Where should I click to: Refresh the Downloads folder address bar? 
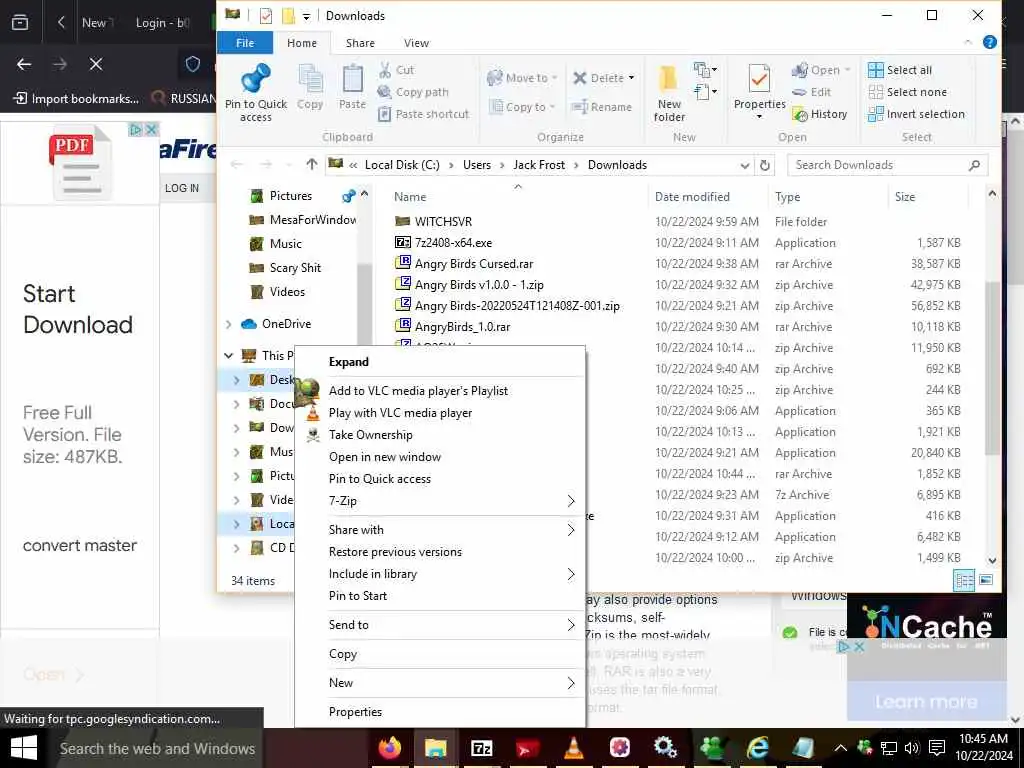(x=765, y=165)
